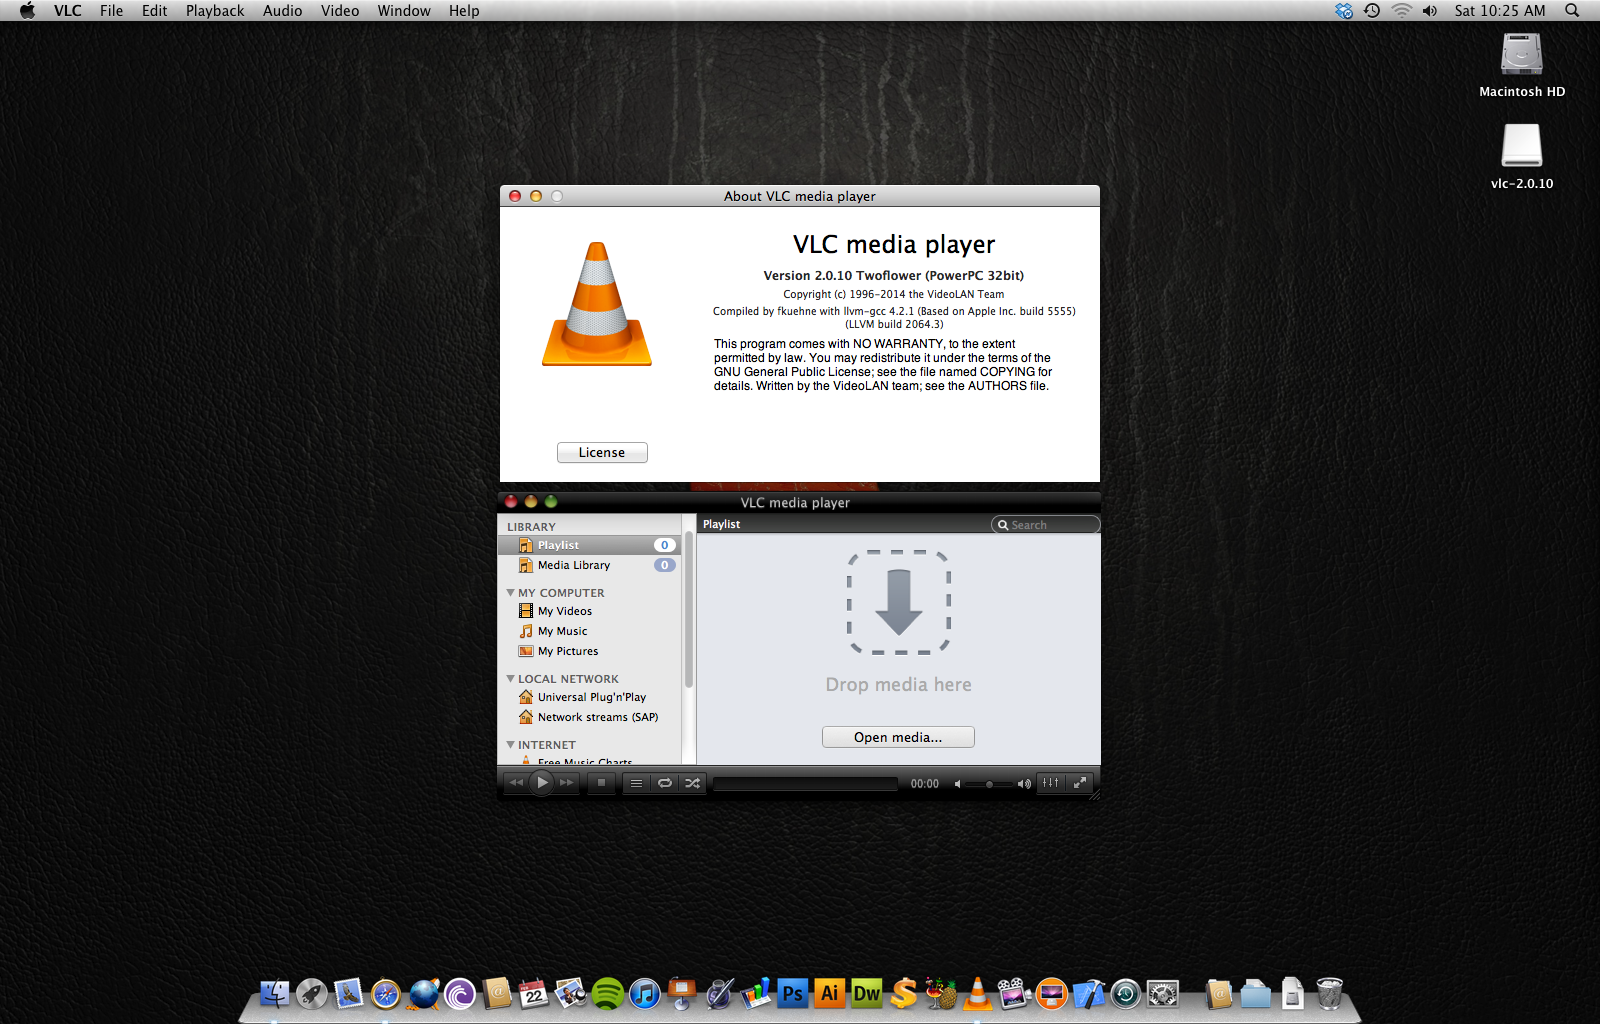This screenshot has height=1024, width=1600.
Task: Mute audio via the small speaker icon
Action: point(957,784)
